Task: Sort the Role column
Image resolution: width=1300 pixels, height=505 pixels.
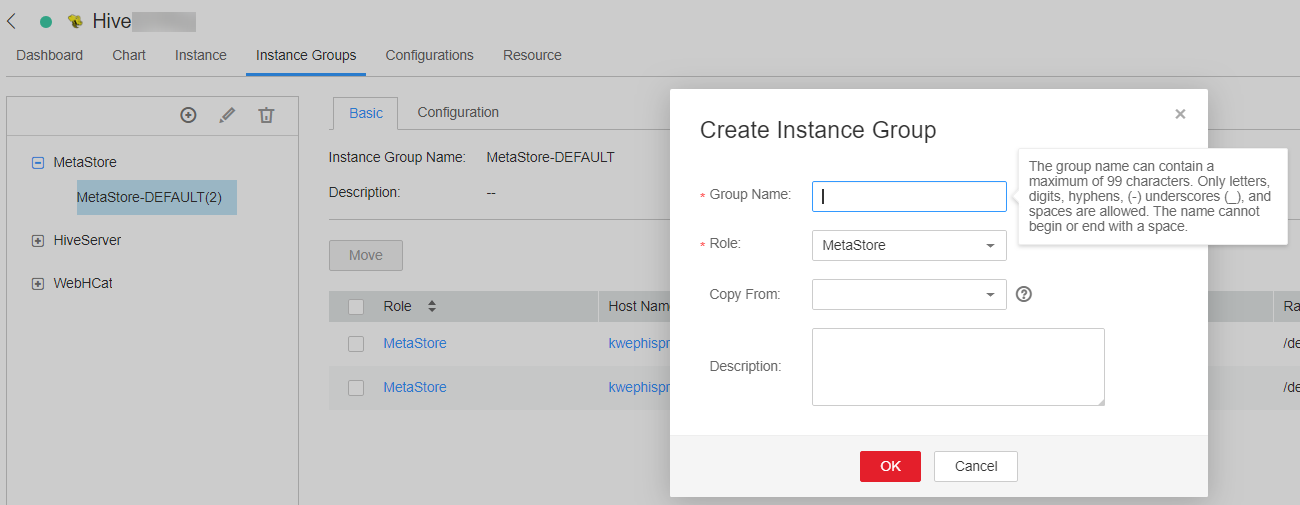Action: pyautogui.click(x=432, y=306)
